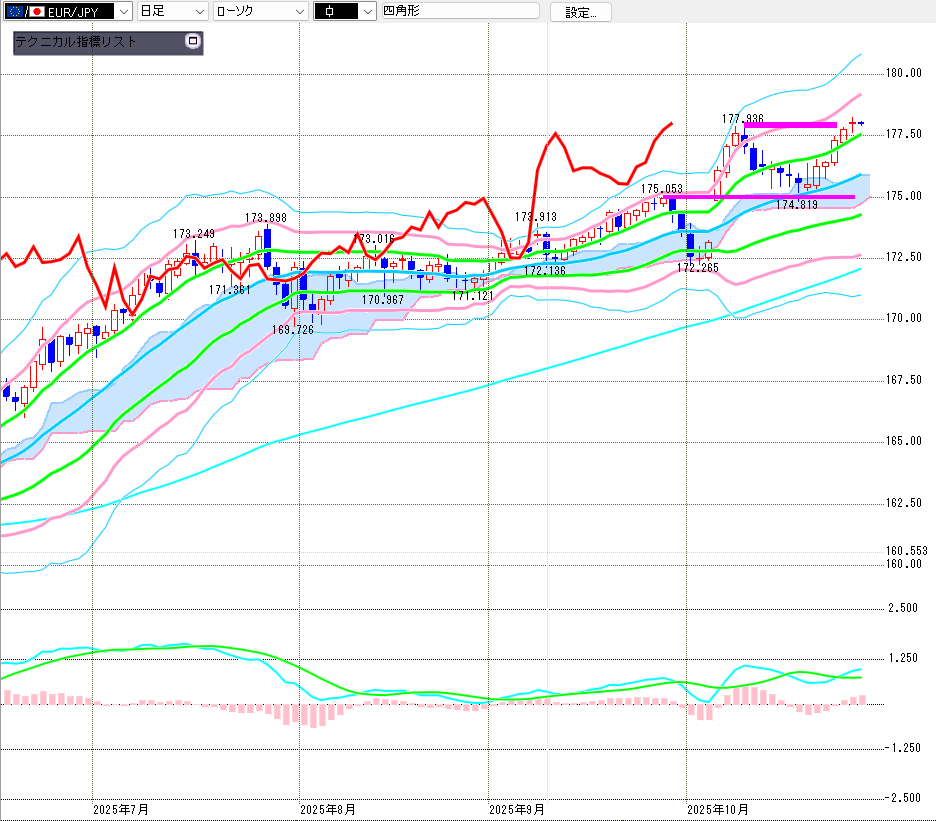This screenshot has width=936, height=821.
Task: Open the EUR/JPY currency pair dropdown
Action: click(123, 12)
